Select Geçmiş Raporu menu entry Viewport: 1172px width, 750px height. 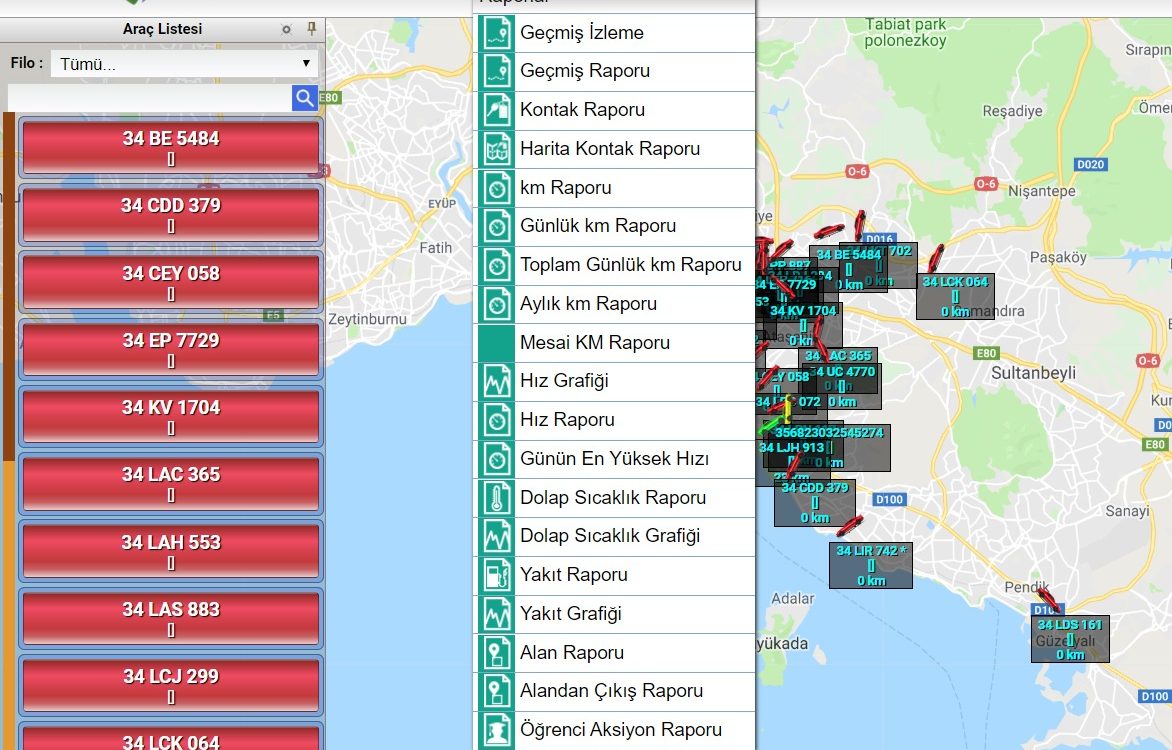click(x=614, y=72)
